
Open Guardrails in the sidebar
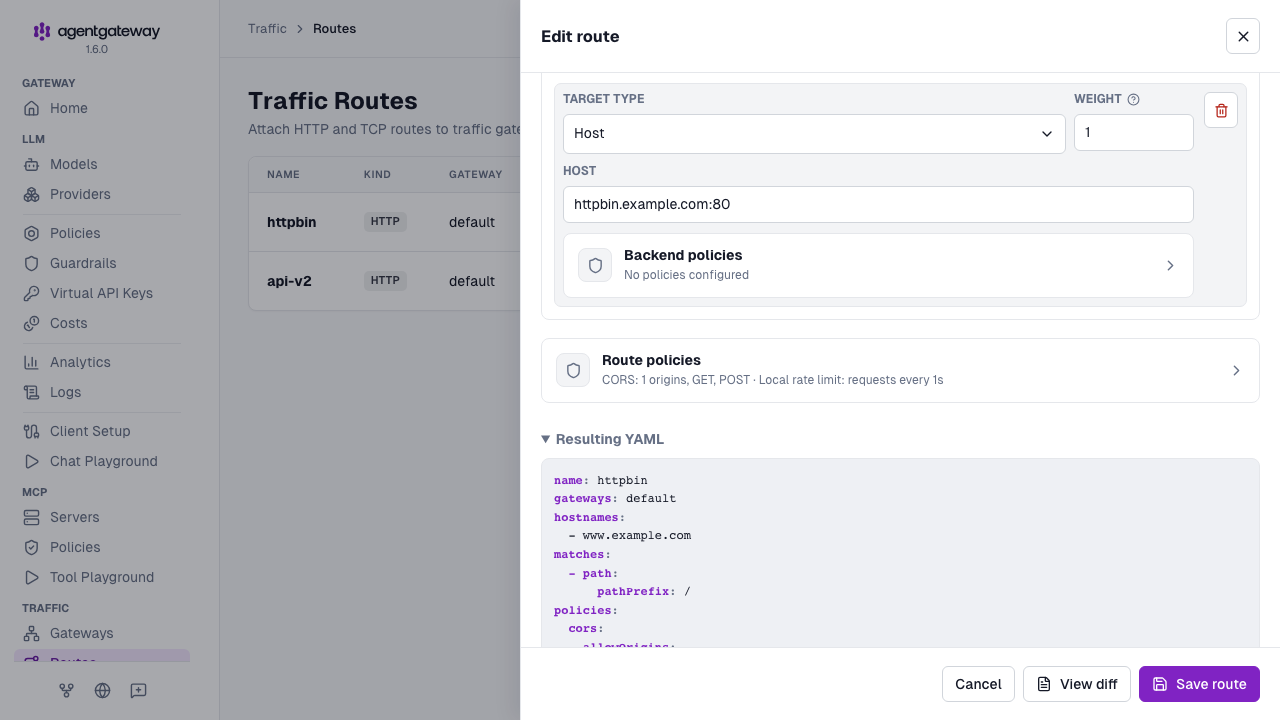(x=102, y=263)
